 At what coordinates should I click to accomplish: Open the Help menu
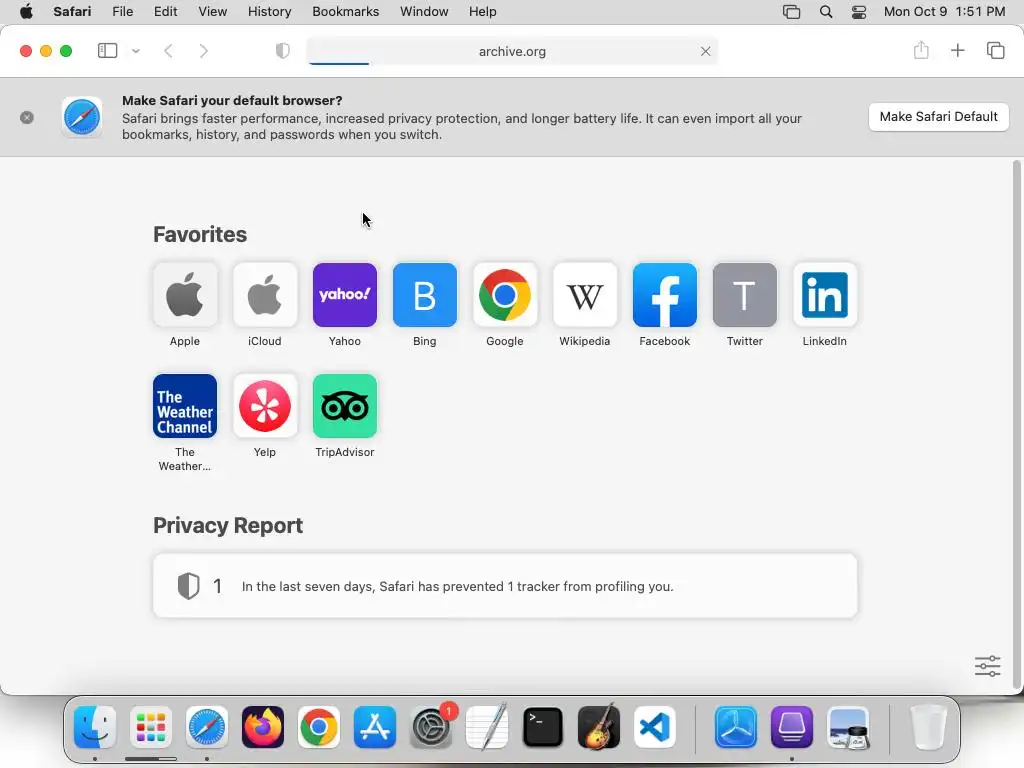pos(483,12)
